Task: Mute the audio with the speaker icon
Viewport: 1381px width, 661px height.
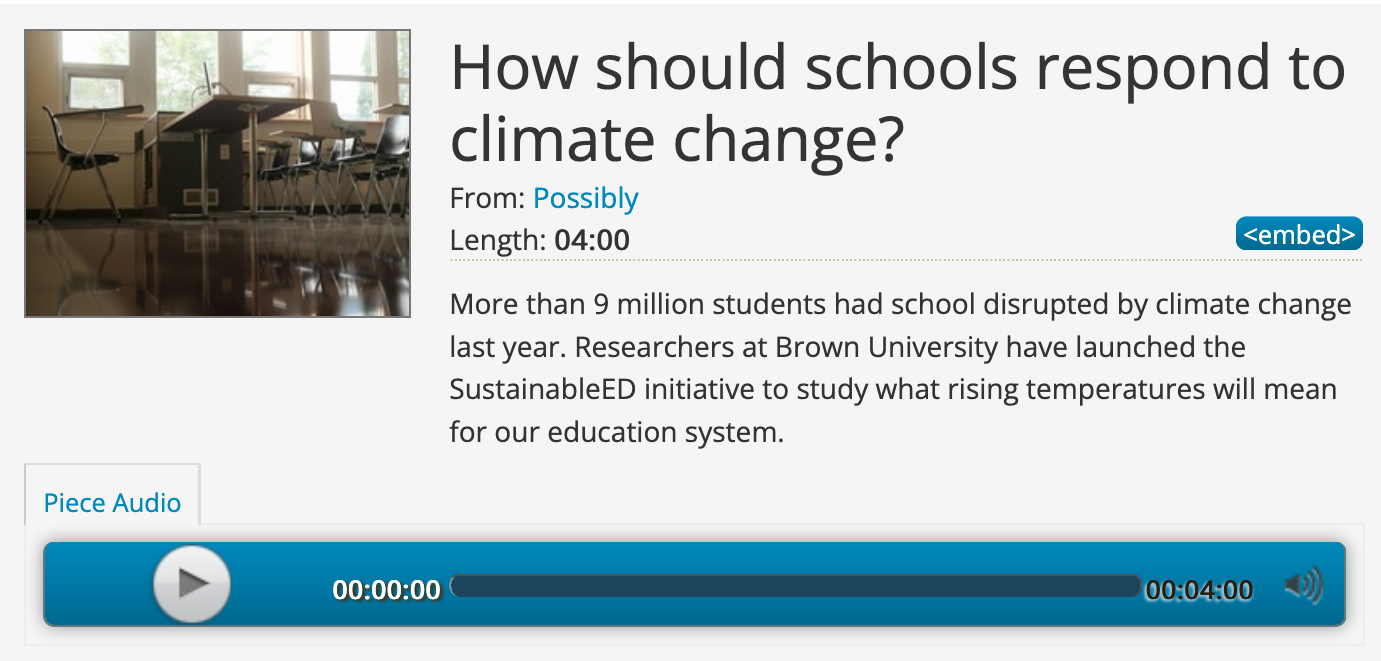Action: coord(1303,586)
